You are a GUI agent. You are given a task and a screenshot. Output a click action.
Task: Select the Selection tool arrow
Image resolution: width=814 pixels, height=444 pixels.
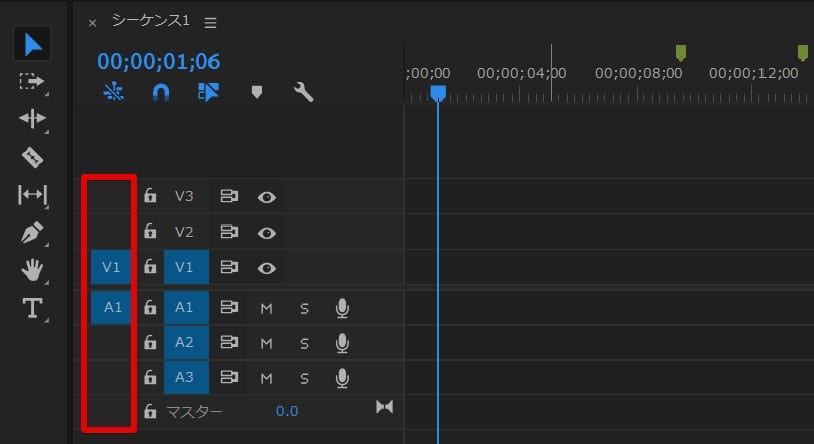click(32, 44)
